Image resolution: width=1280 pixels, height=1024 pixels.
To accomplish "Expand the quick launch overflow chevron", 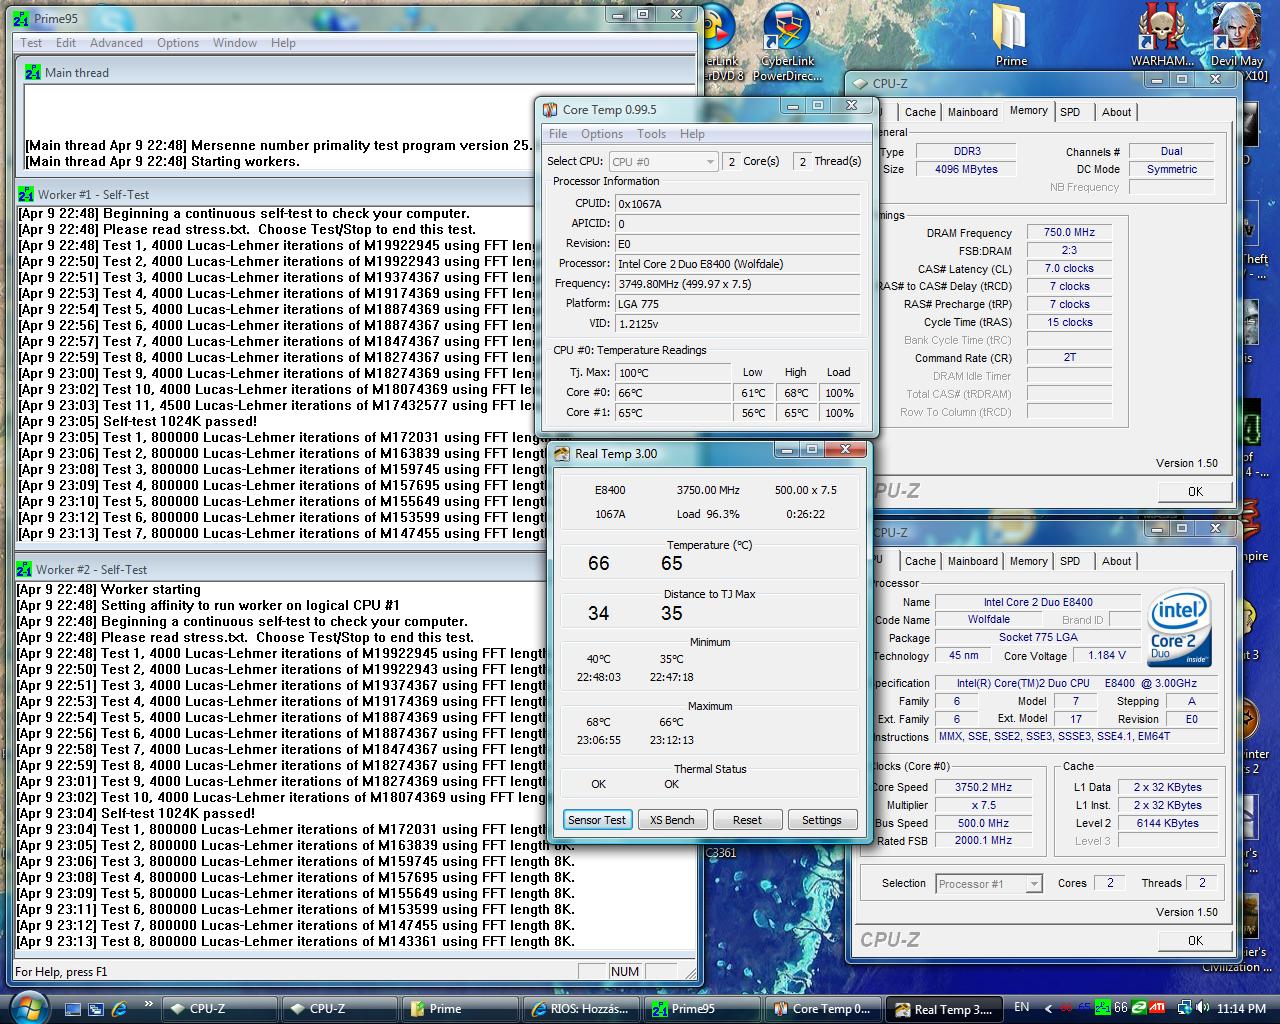I will point(149,1004).
